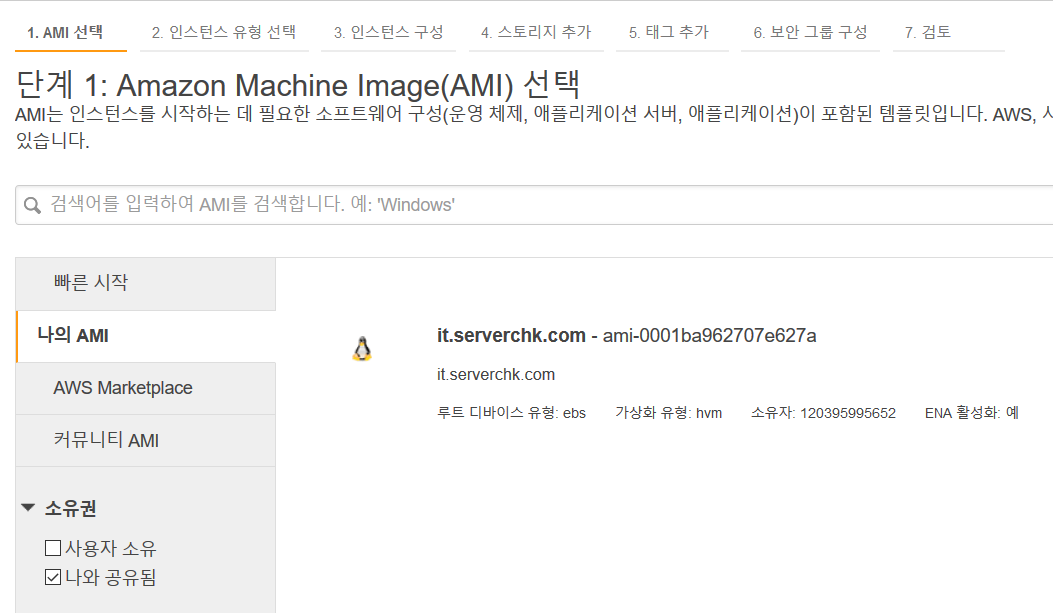The height and width of the screenshot is (613, 1053).
Task: Switch to step 4 스토리지 추가 tab
Action: (x=536, y=32)
